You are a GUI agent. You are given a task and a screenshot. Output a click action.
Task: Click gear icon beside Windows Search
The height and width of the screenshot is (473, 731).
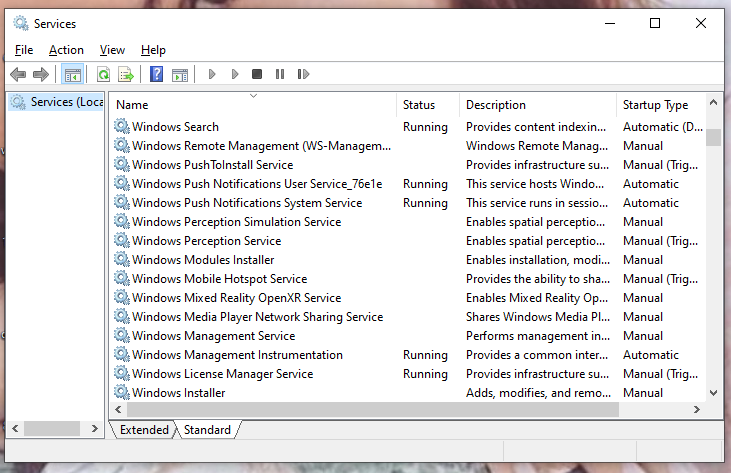coord(122,126)
